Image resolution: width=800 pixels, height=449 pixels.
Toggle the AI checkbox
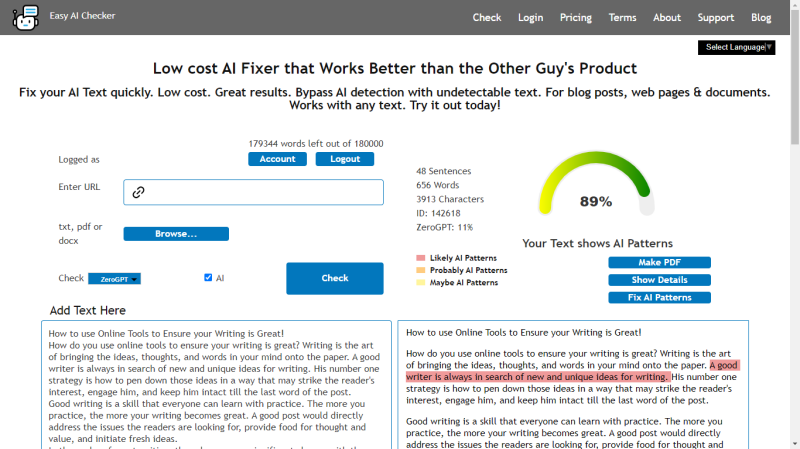(208, 278)
